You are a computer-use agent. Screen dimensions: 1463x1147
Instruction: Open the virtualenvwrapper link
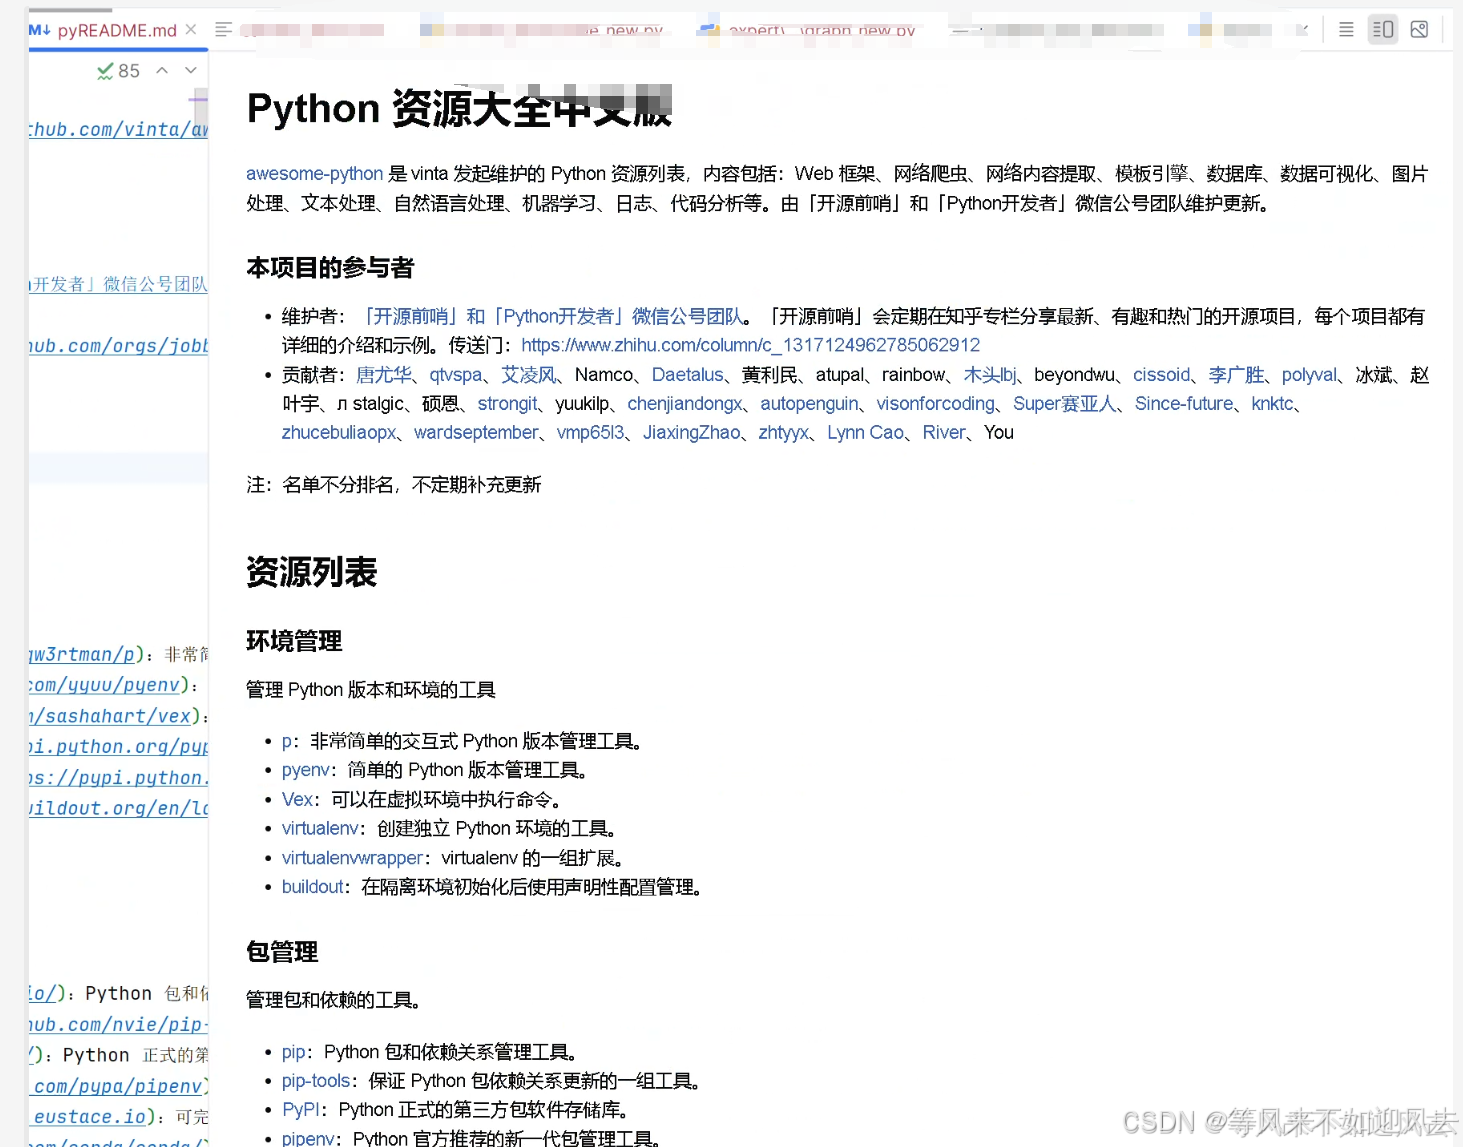(352, 859)
